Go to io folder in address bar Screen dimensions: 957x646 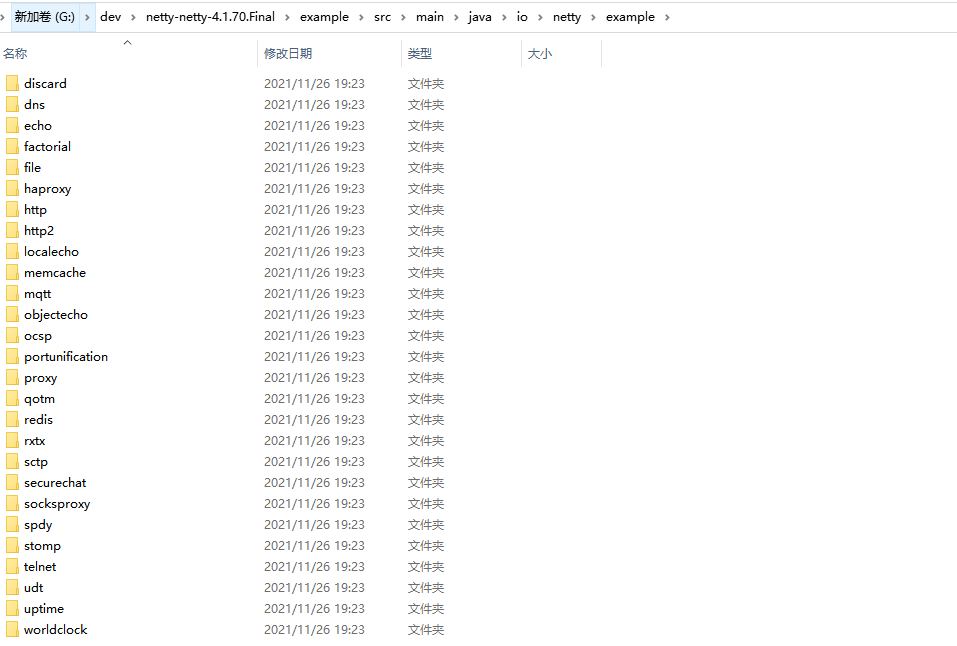[x=522, y=17]
